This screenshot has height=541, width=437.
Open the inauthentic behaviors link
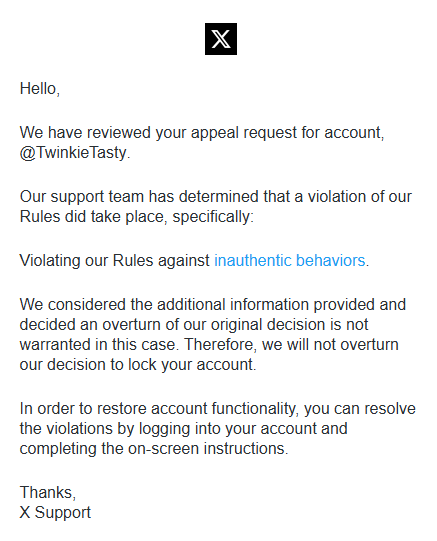(290, 260)
